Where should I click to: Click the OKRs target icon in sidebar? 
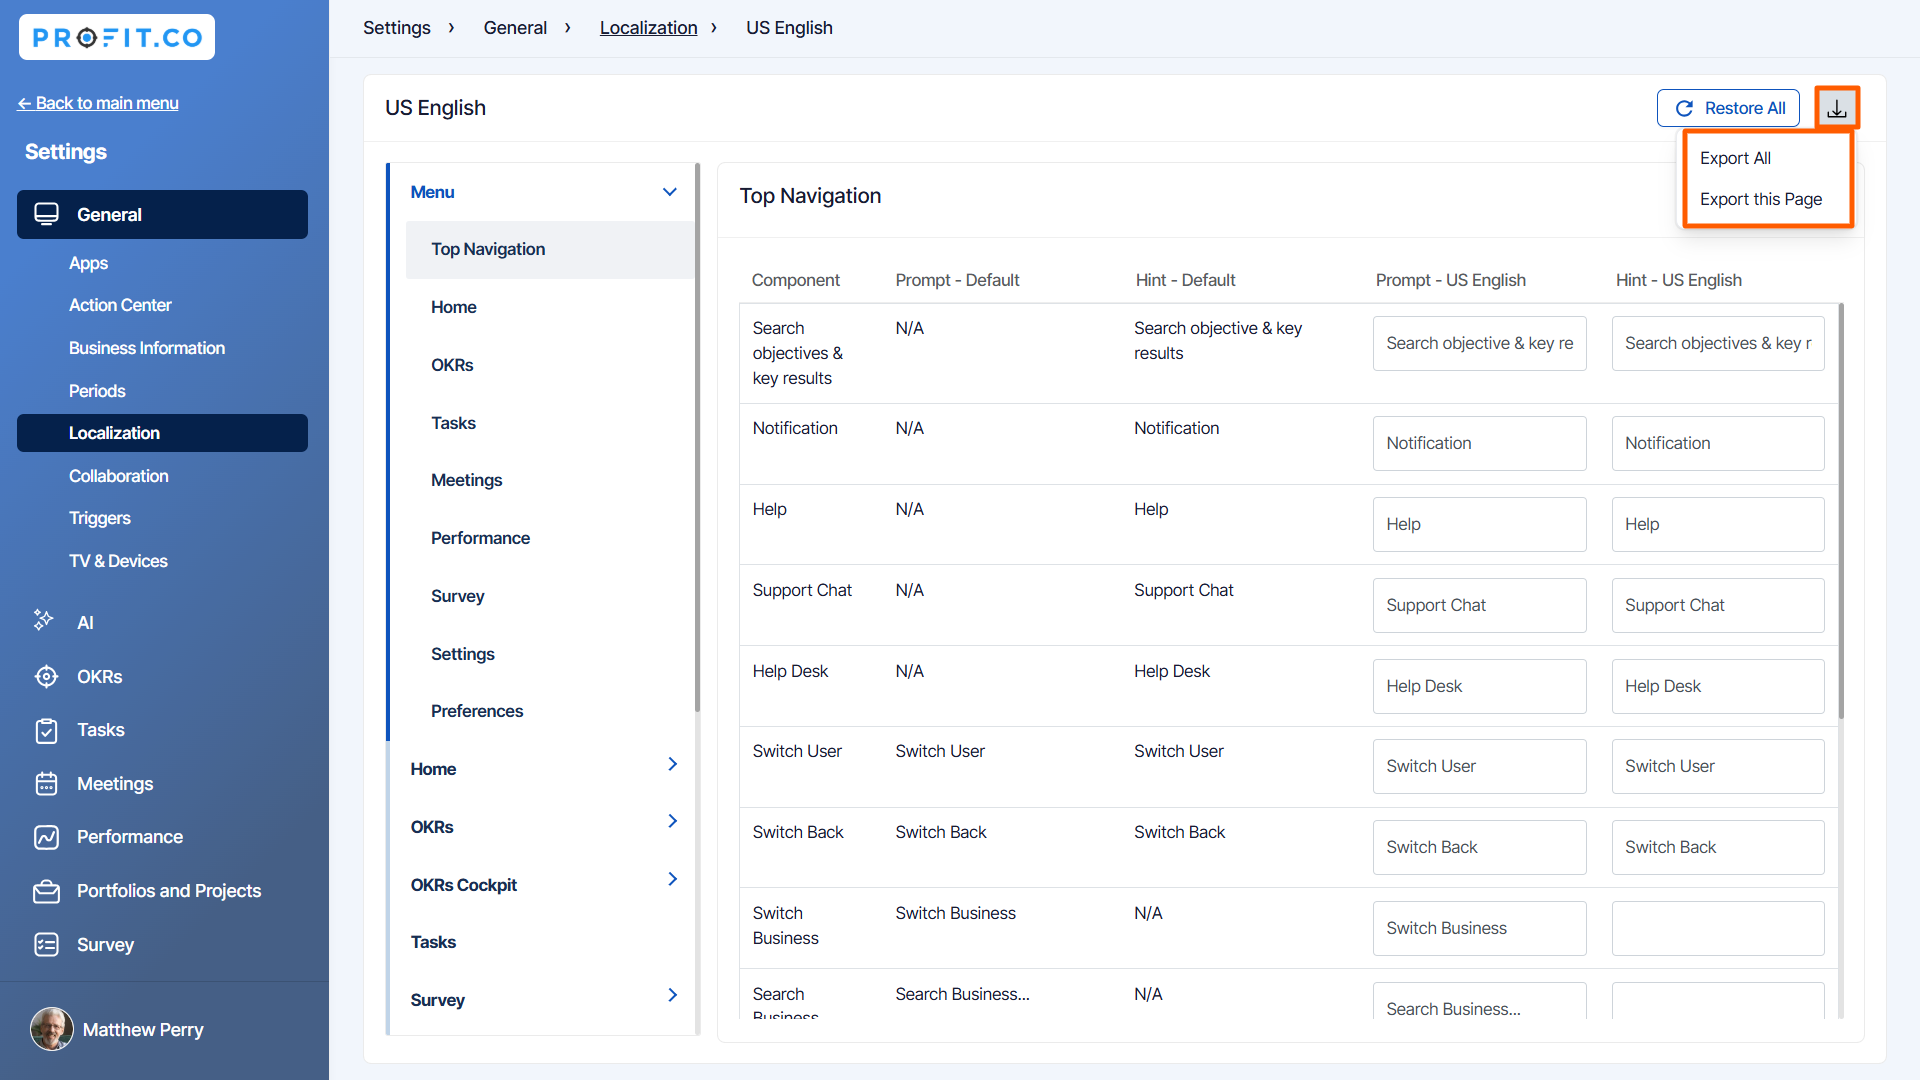[x=46, y=677]
